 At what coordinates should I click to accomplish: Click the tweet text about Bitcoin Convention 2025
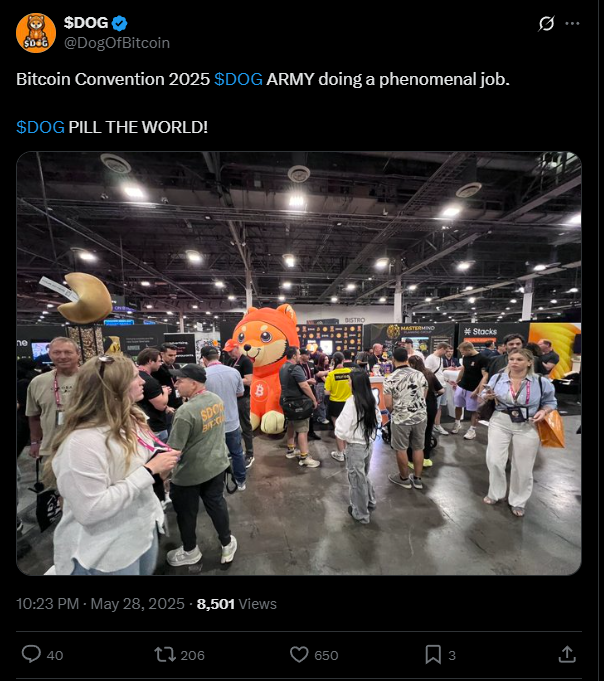263,103
